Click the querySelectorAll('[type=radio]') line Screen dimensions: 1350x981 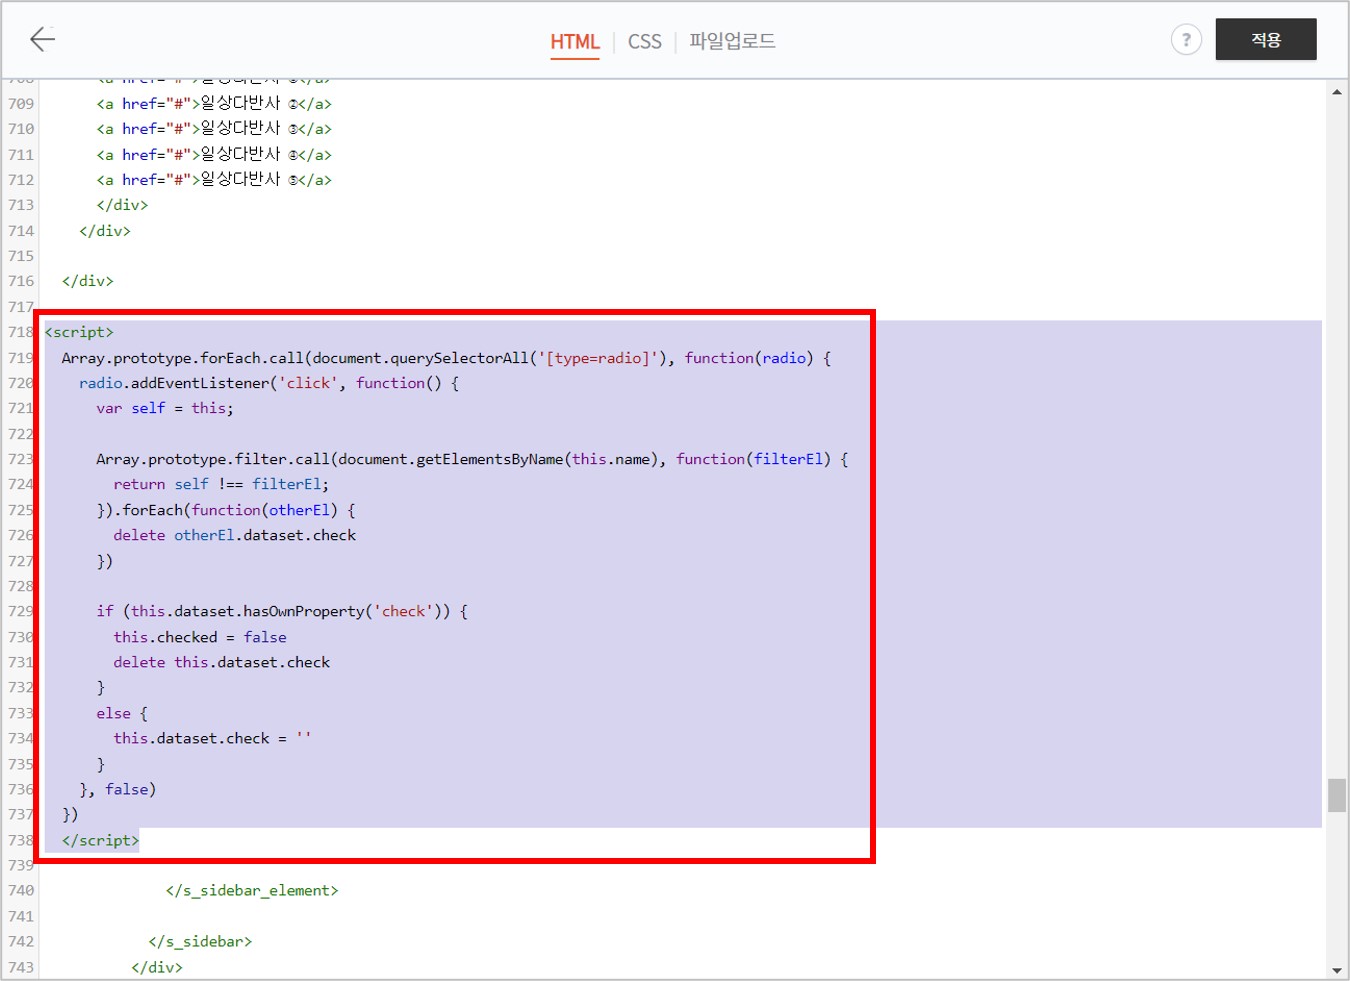point(446,357)
